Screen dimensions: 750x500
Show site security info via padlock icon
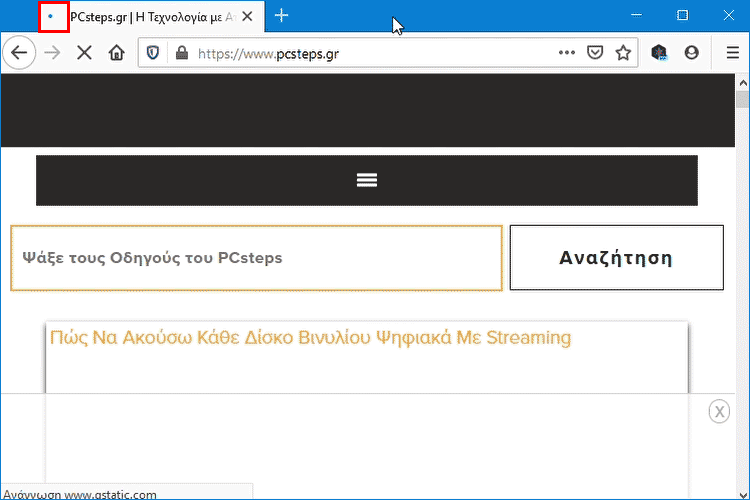(x=182, y=53)
